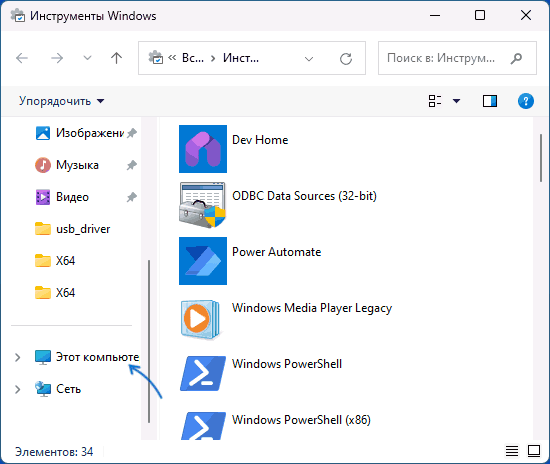The width and height of the screenshot is (550, 464).
Task: Select the Power Automate label
Action: (x=276, y=252)
